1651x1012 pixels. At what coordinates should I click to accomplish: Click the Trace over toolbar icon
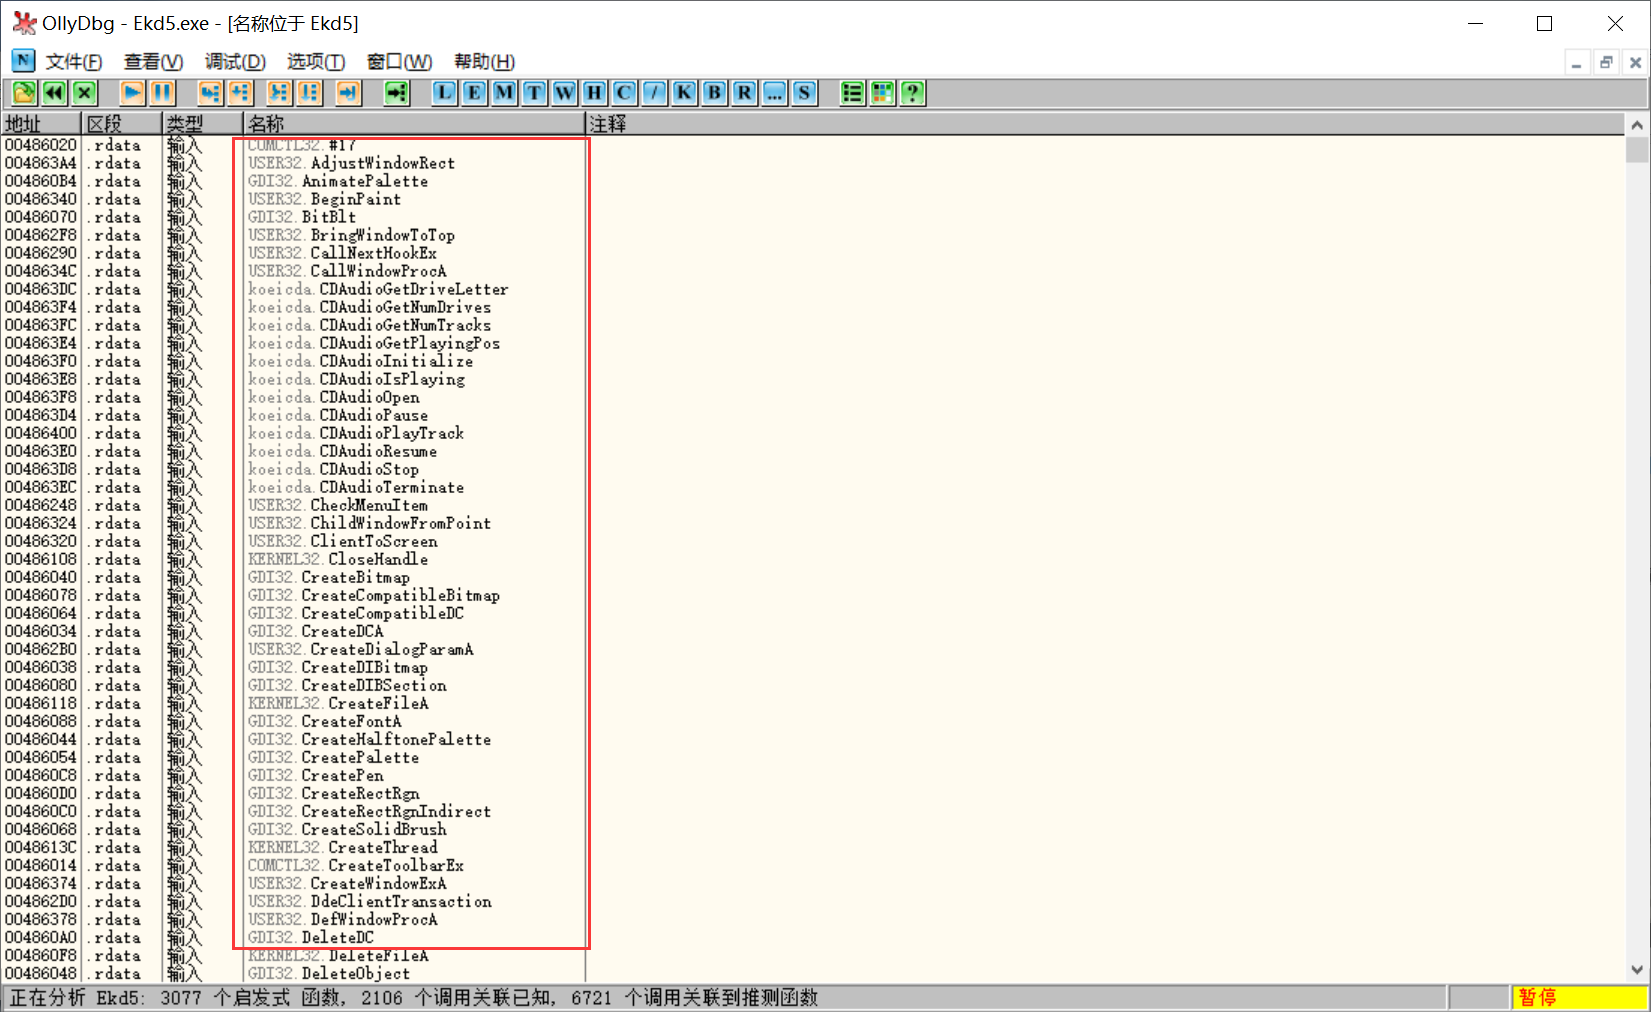[309, 93]
